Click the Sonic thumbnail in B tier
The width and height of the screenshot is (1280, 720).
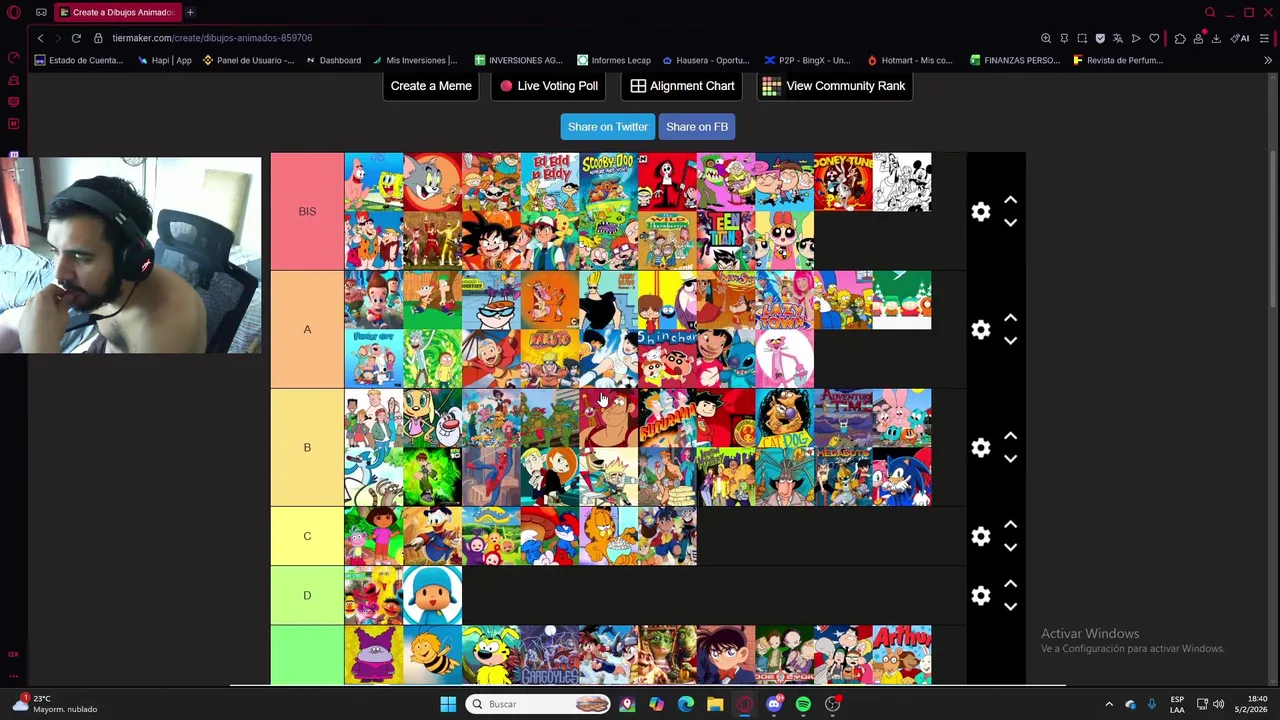tap(902, 477)
